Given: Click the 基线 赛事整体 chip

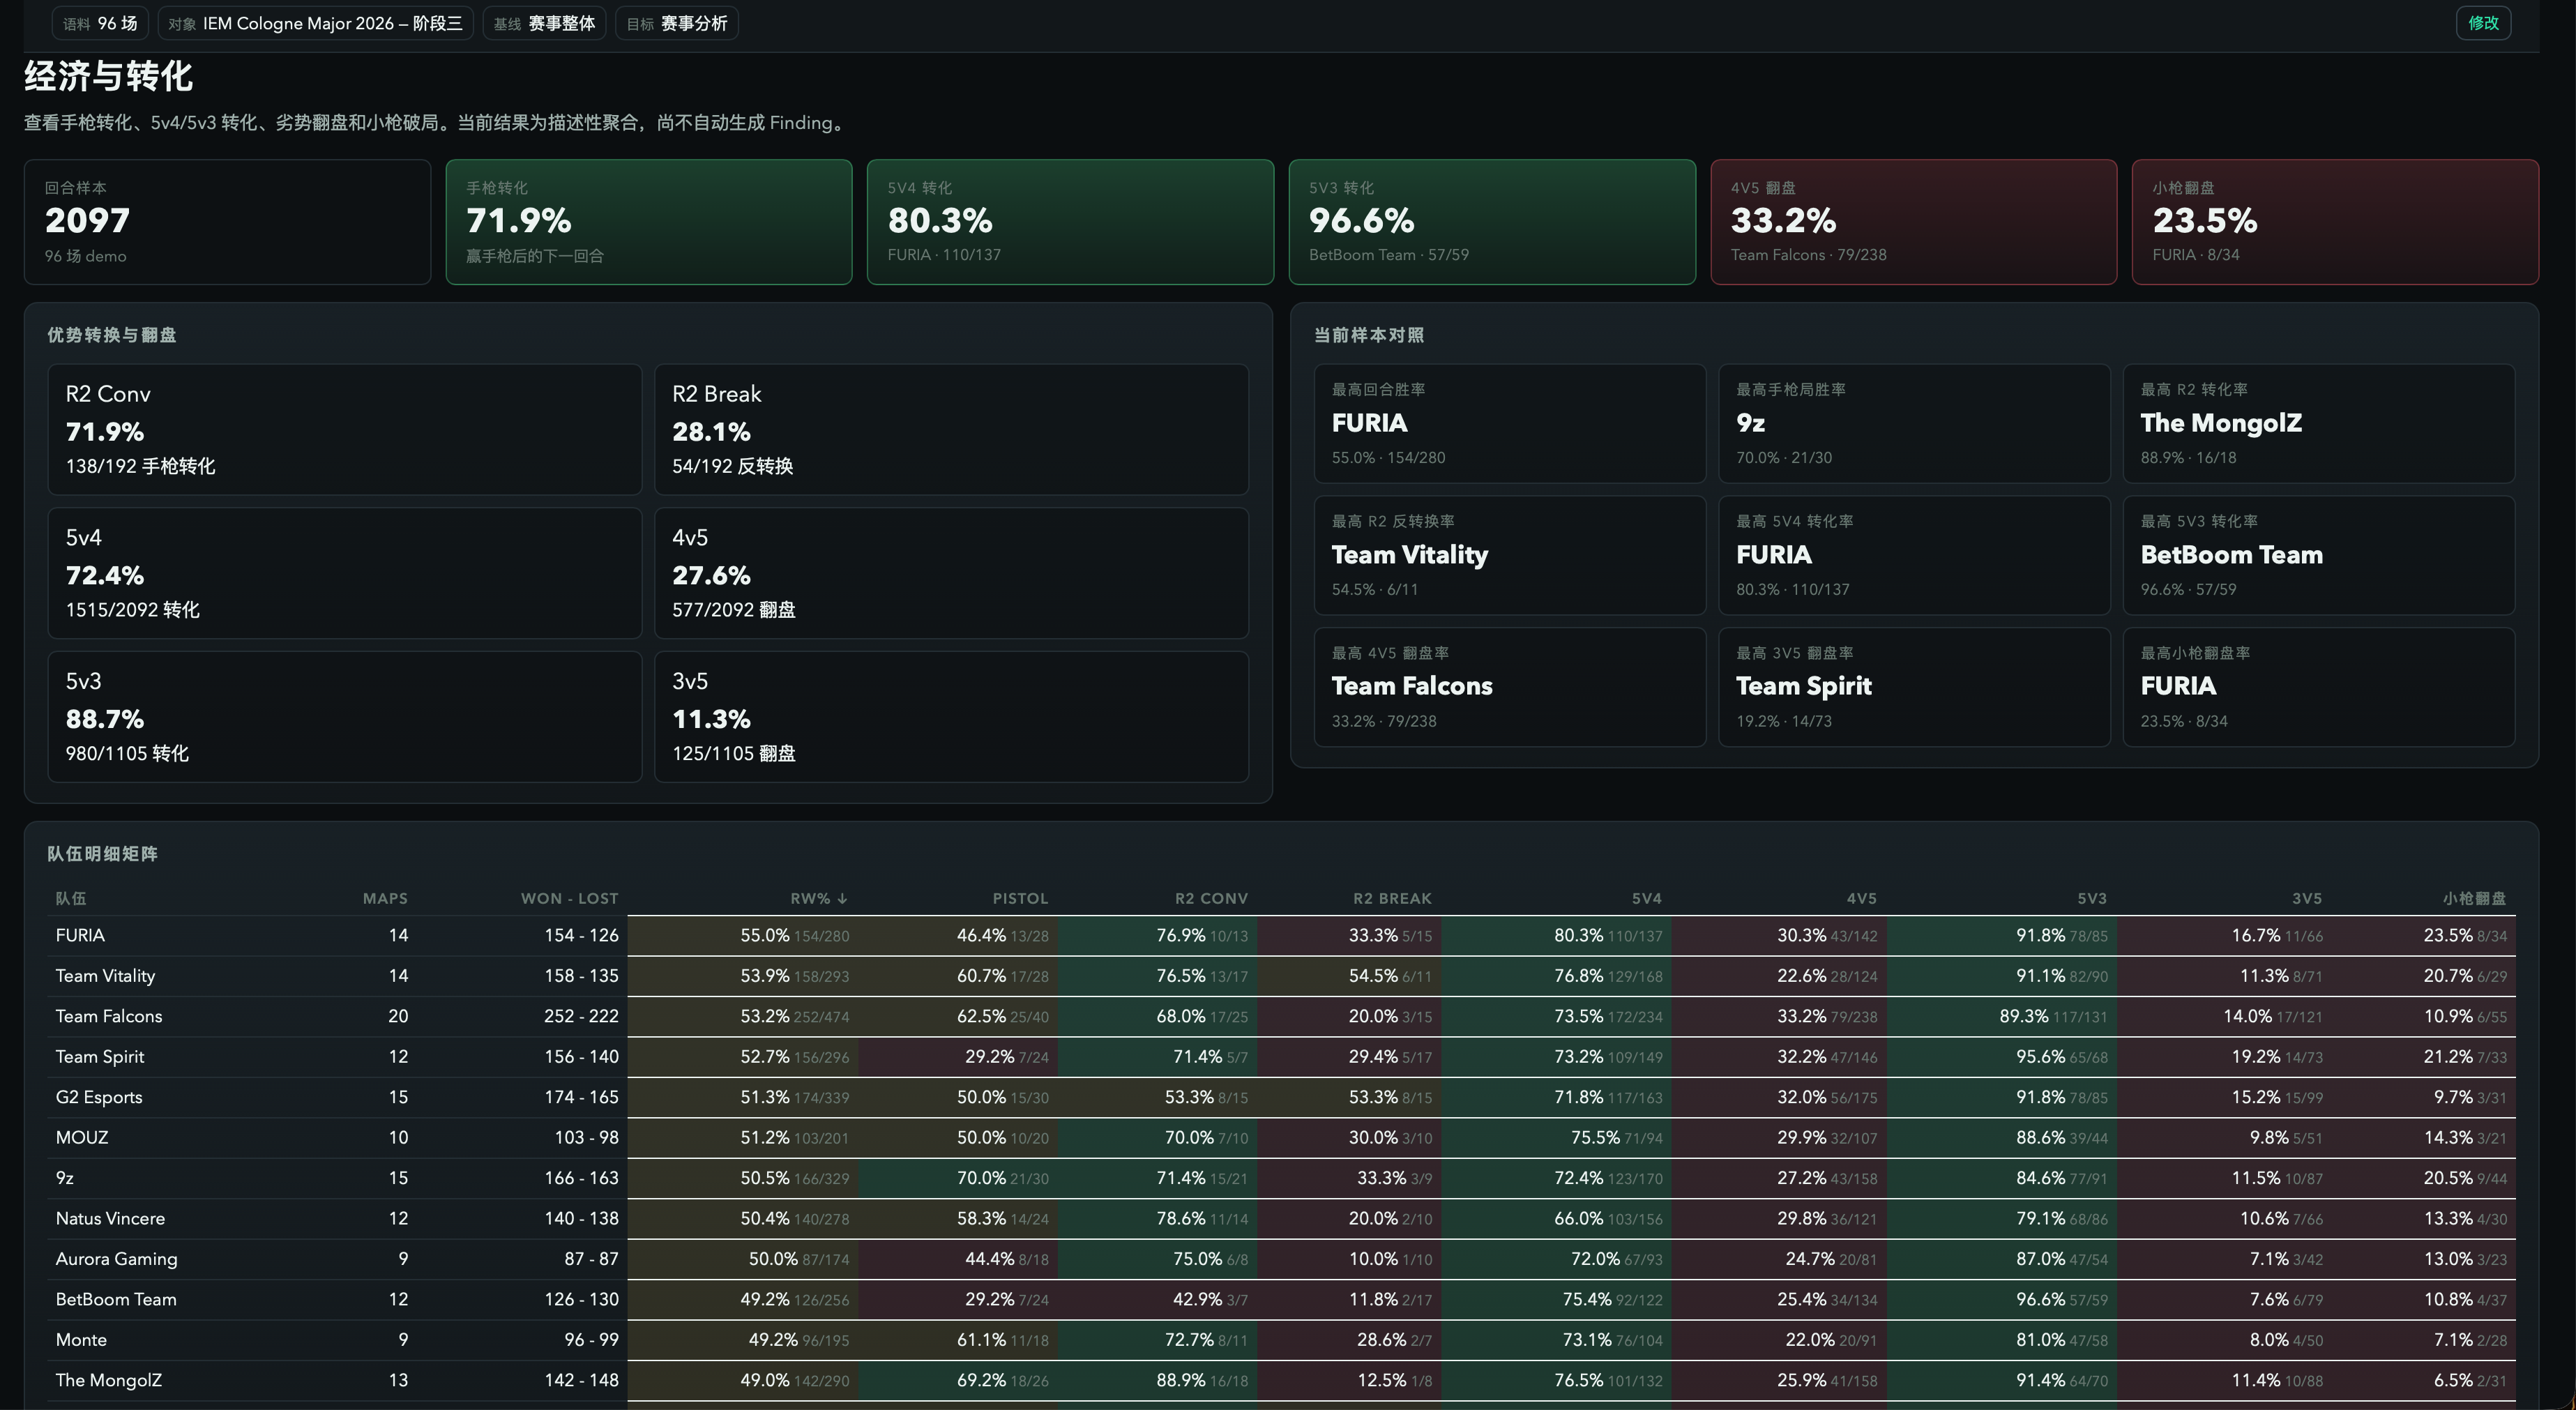Looking at the screenshot, I should pos(544,23).
